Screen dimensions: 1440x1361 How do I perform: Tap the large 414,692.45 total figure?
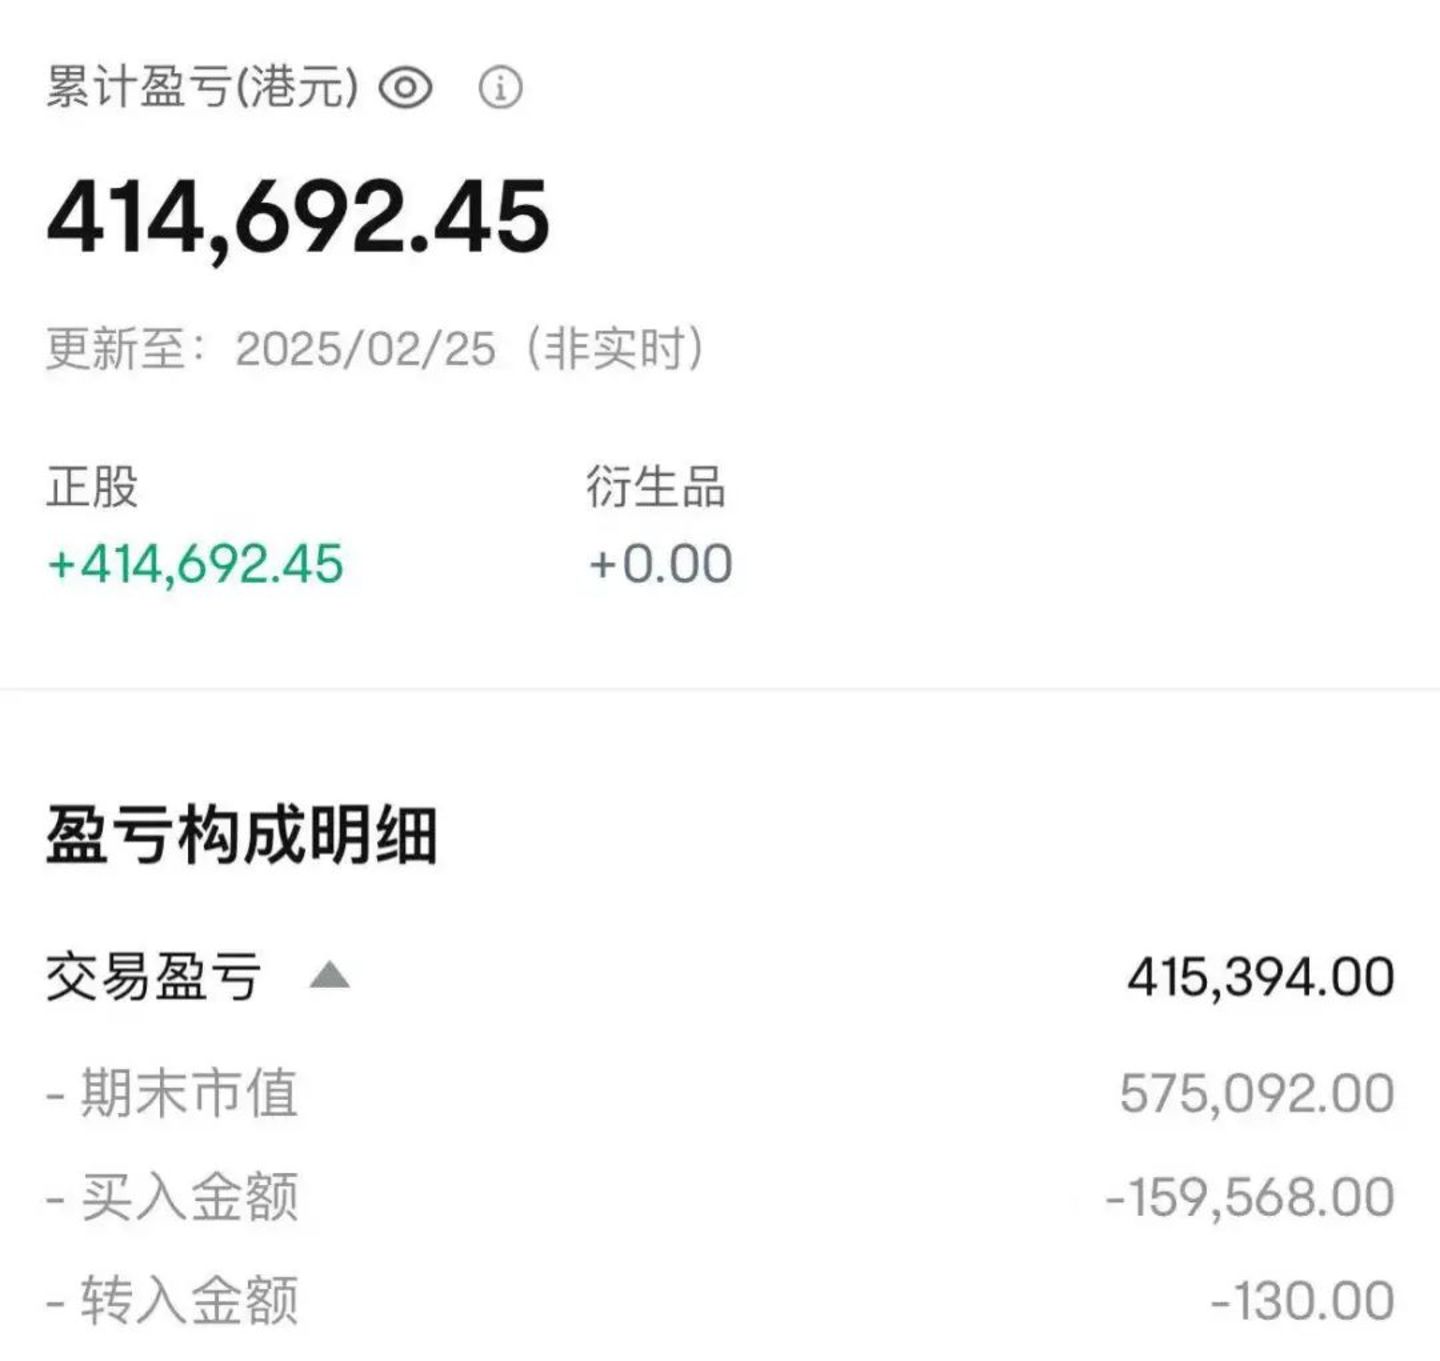tap(298, 217)
